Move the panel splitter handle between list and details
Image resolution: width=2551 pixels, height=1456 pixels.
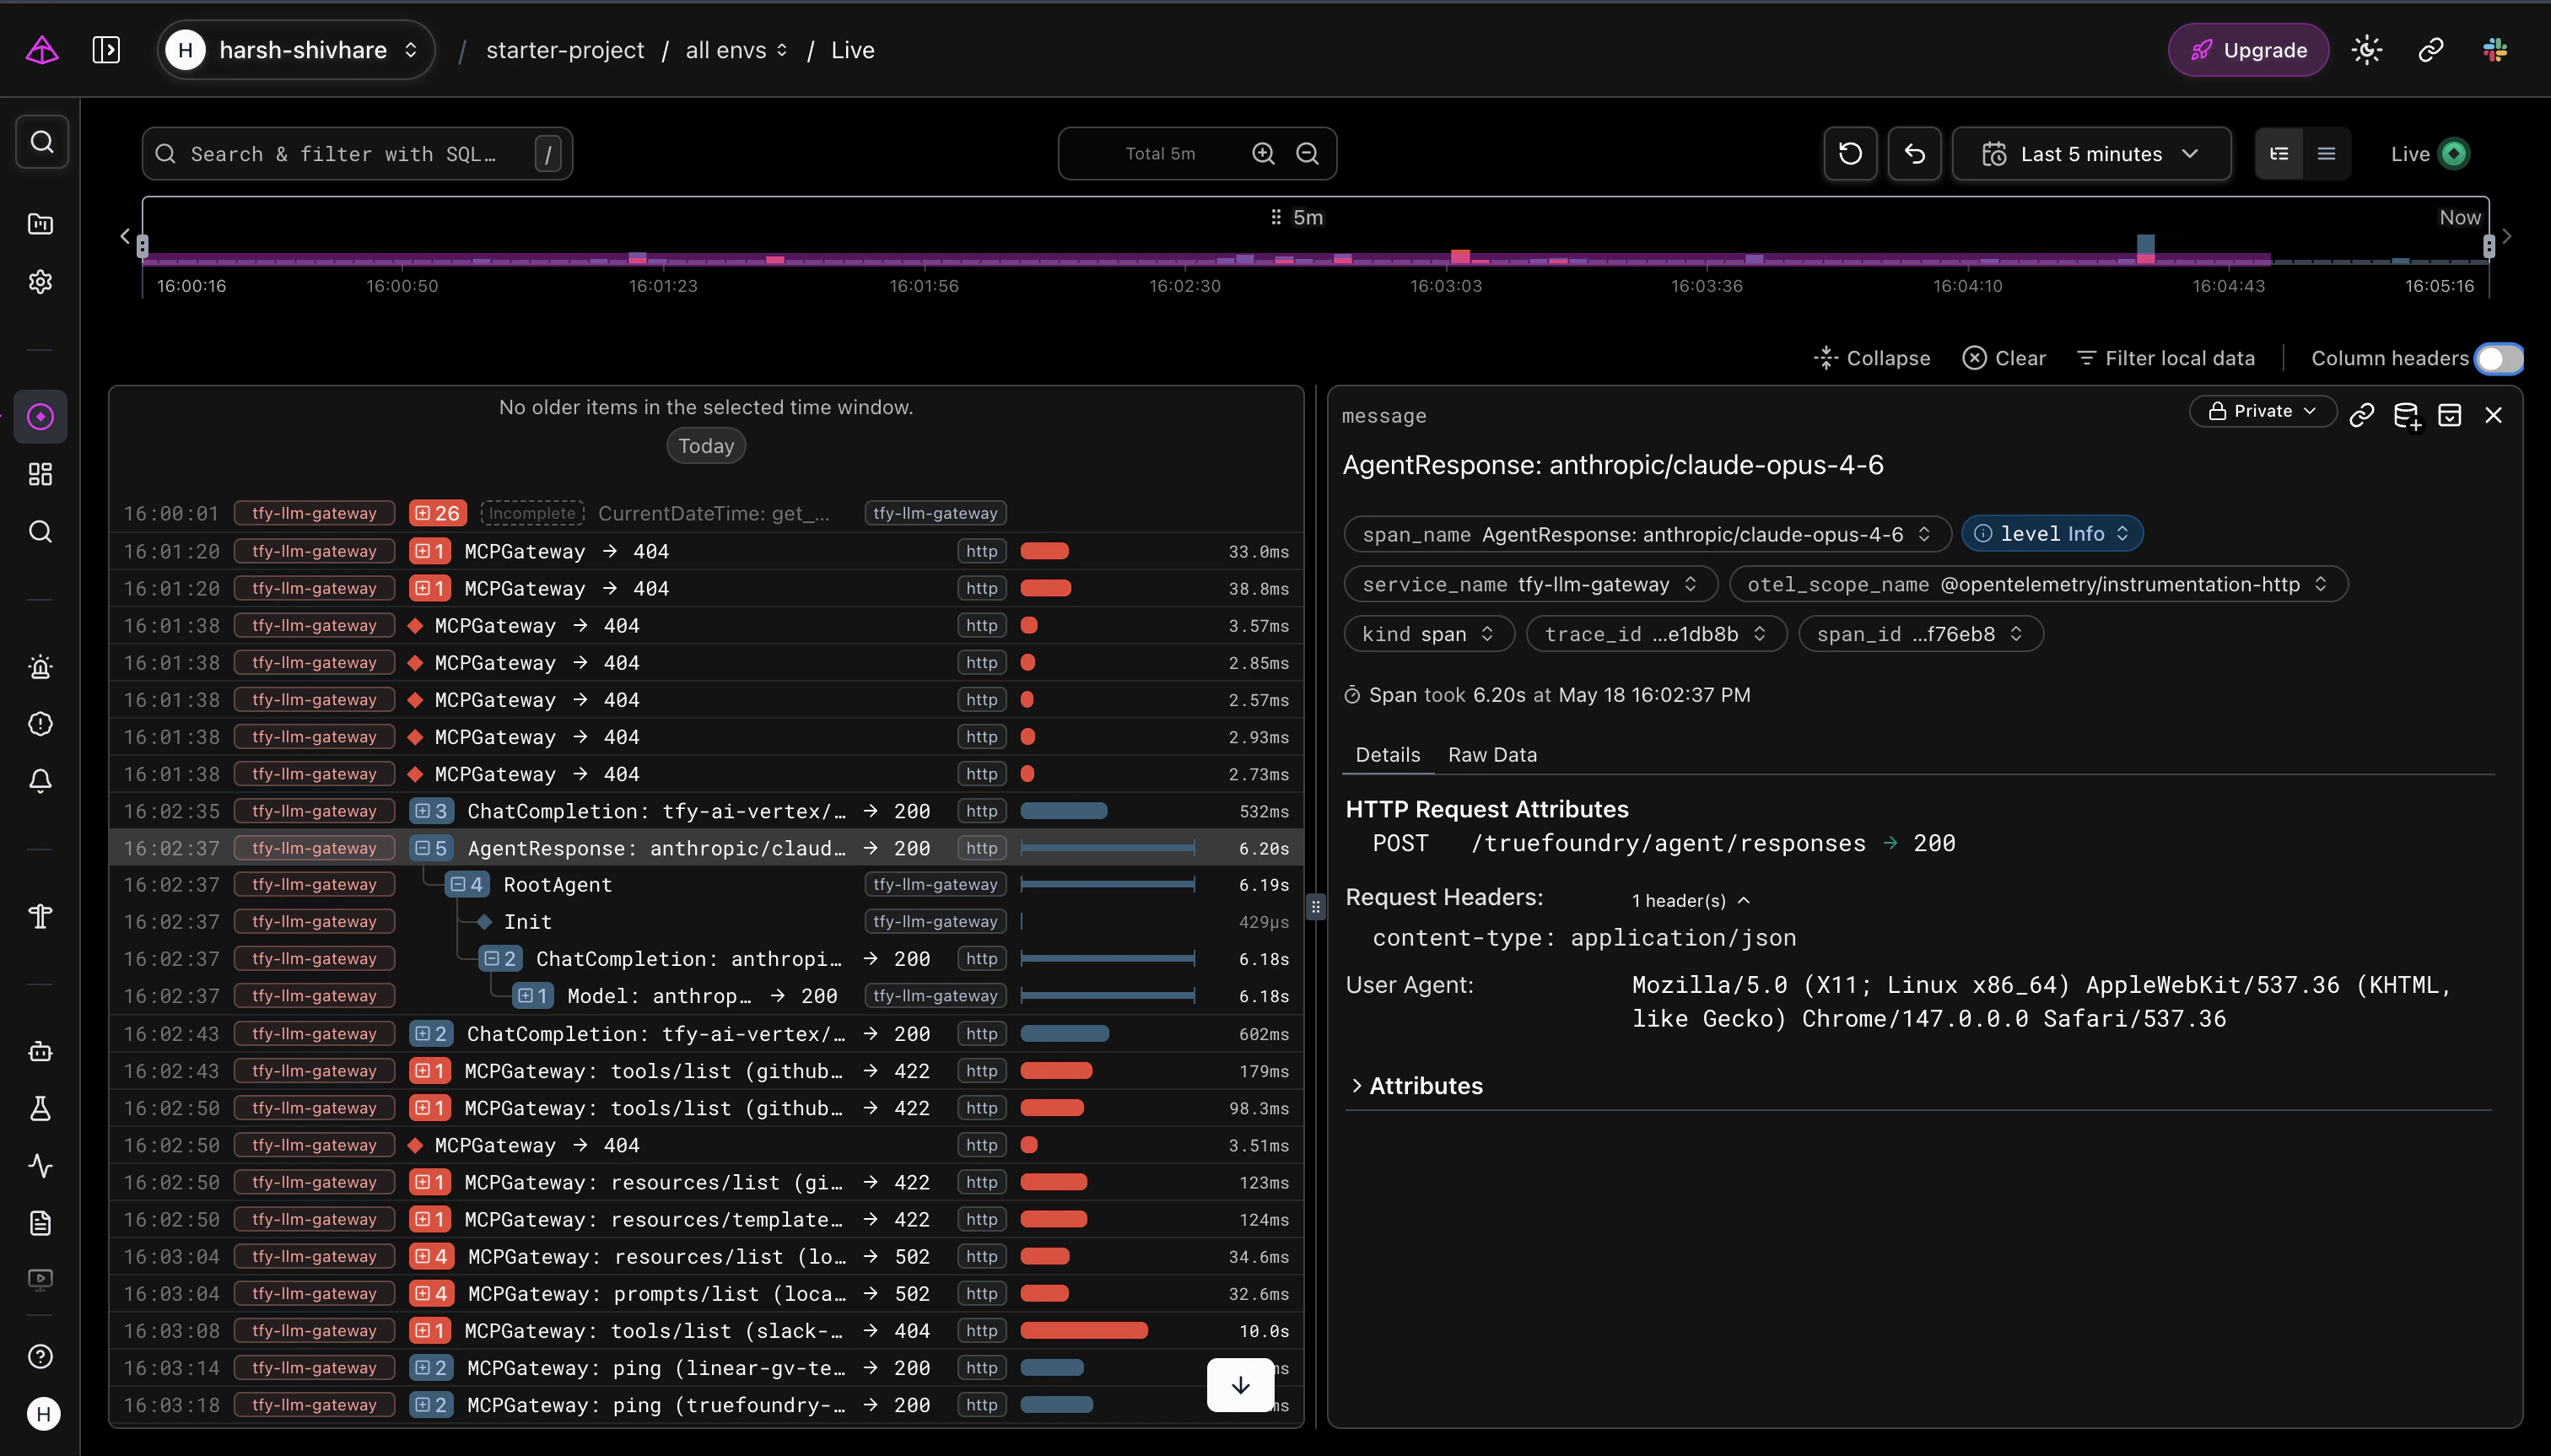[1316, 907]
